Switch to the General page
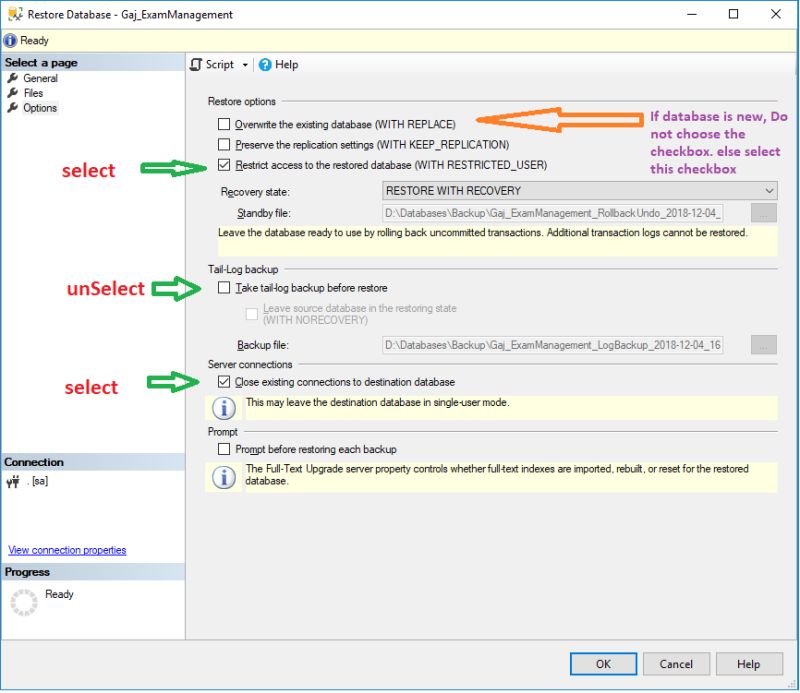This screenshot has height=693, width=800. [39, 77]
